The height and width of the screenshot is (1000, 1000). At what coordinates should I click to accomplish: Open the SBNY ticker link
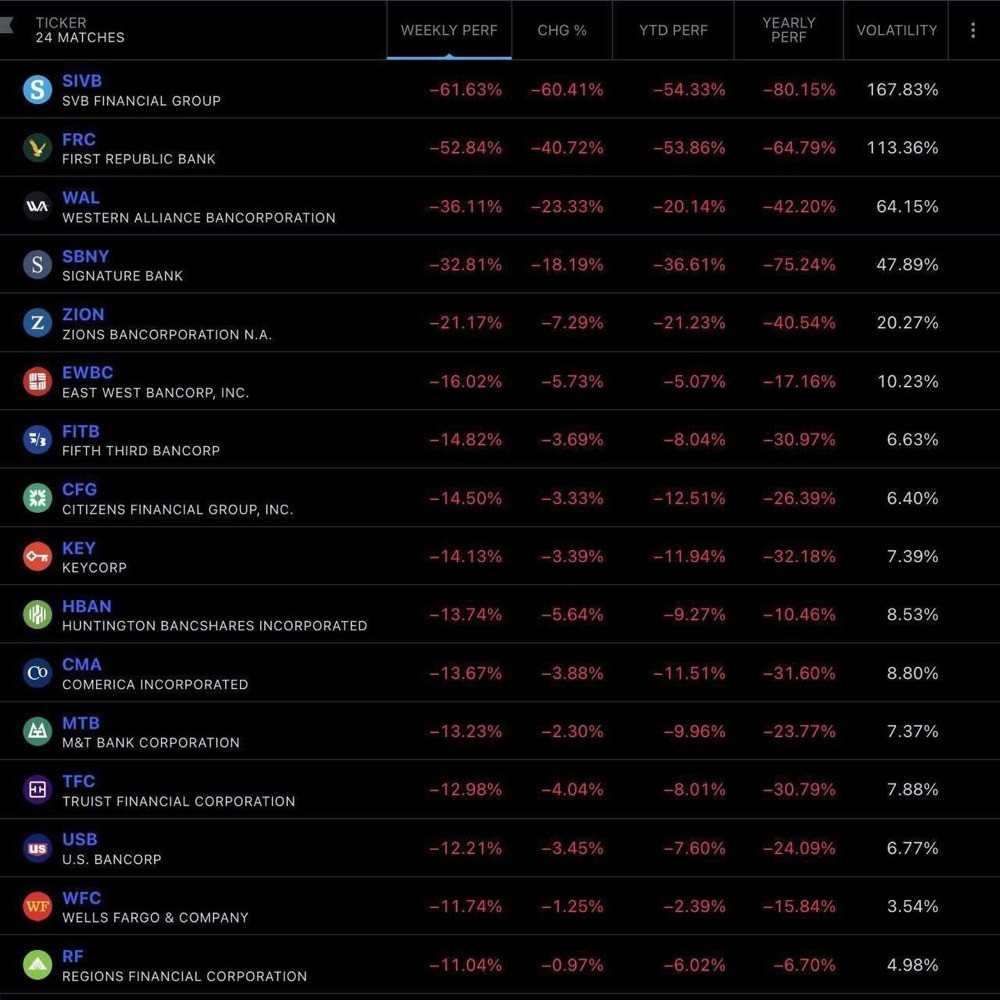85,256
